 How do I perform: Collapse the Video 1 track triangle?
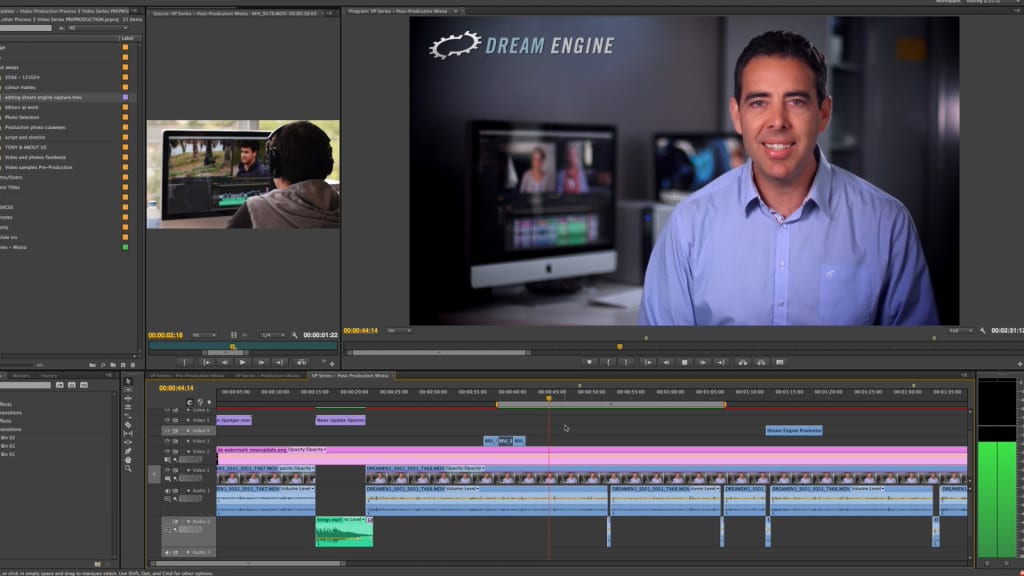coord(189,470)
